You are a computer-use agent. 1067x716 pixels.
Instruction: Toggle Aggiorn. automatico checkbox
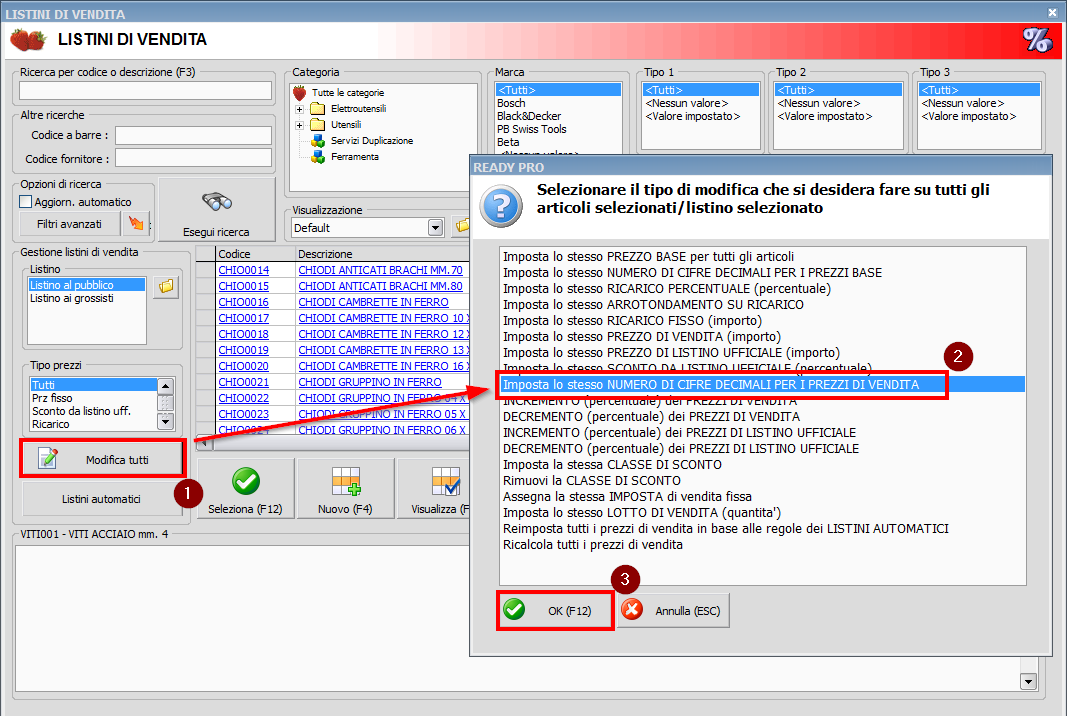pos(26,201)
